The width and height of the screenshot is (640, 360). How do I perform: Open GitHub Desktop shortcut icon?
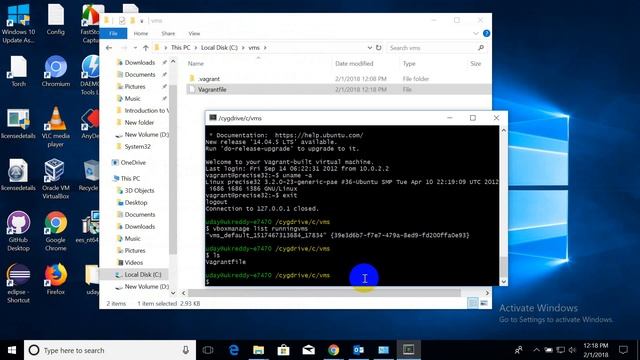tap(18, 231)
